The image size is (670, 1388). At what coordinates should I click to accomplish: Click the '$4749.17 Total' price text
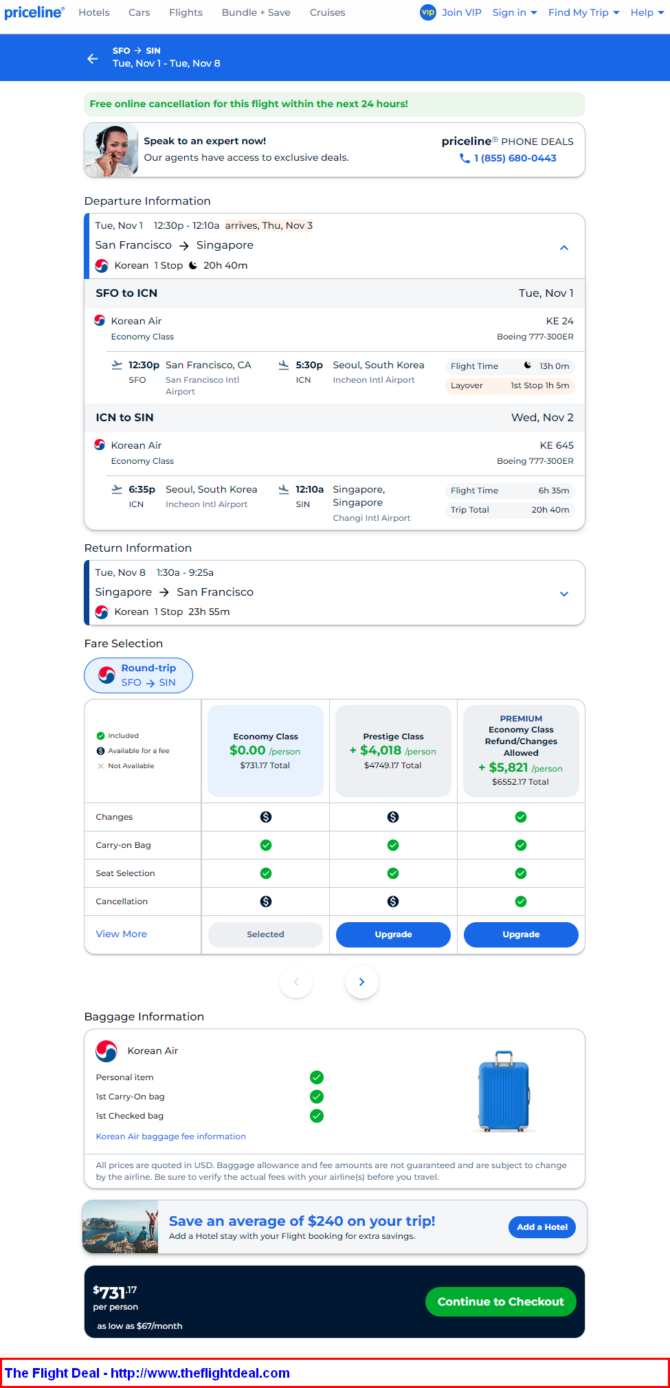393,765
